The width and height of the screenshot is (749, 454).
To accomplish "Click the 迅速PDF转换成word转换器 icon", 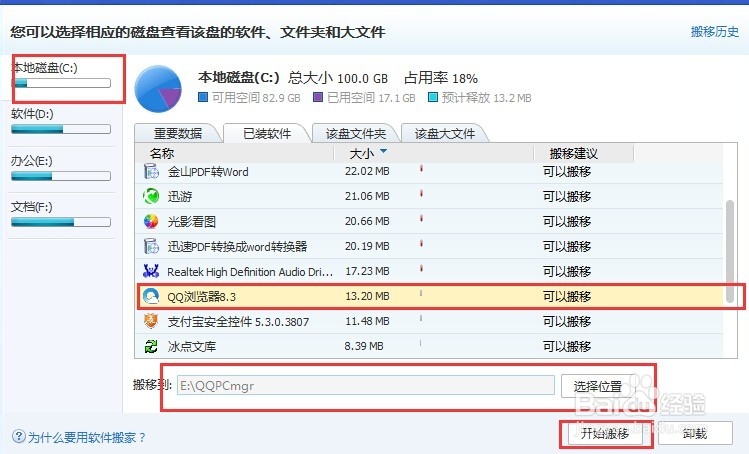I will click(x=151, y=246).
